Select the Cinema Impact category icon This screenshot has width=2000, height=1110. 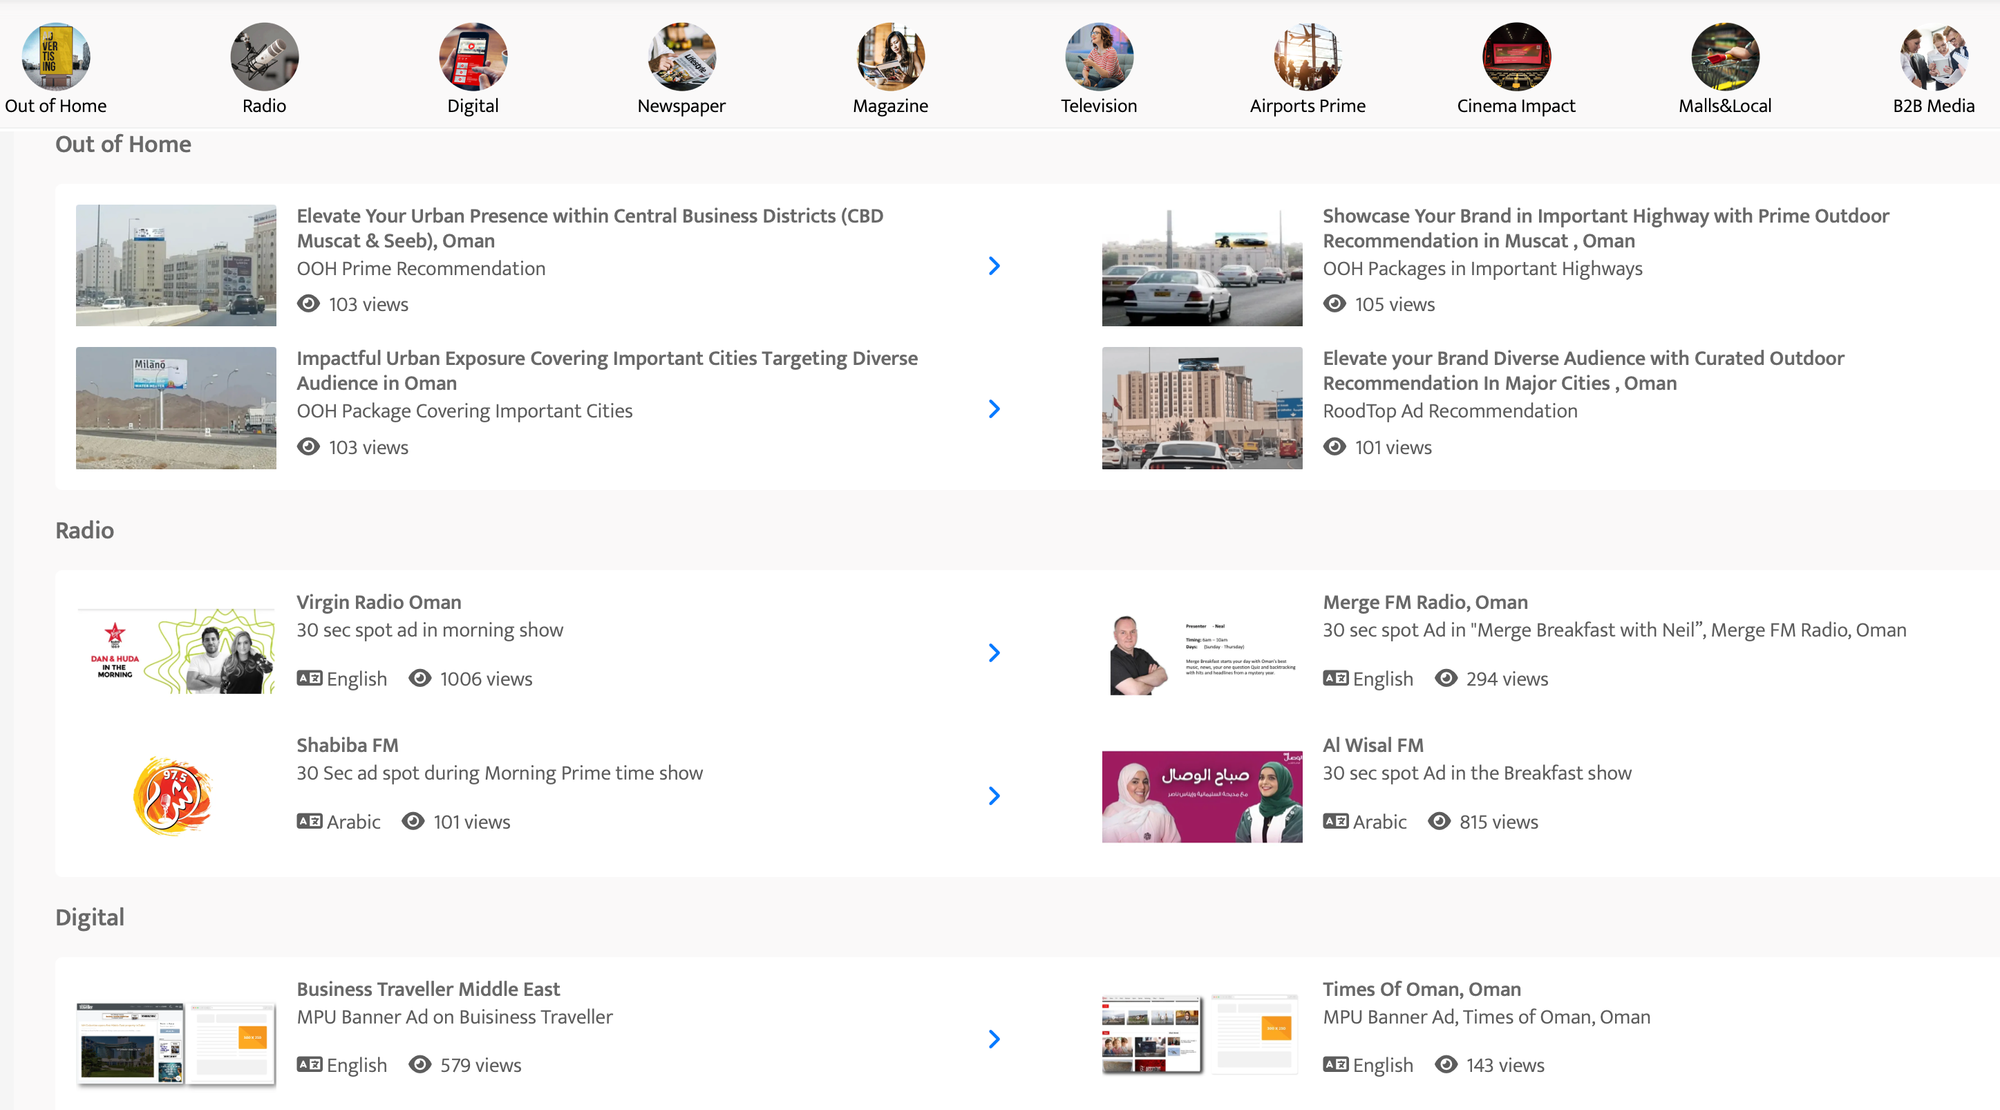[x=1517, y=57]
